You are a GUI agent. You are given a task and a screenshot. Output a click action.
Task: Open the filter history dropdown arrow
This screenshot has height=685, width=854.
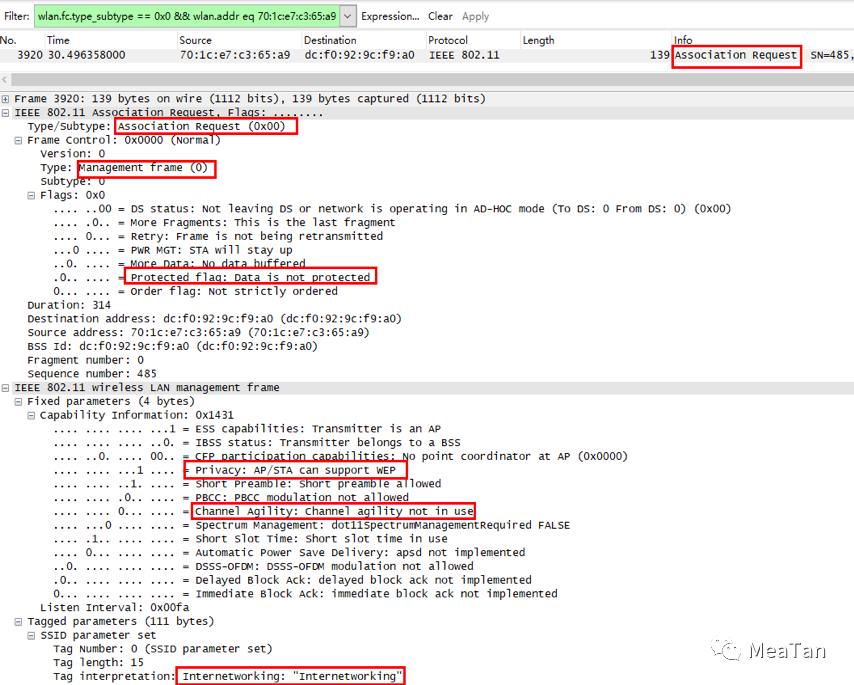[347, 16]
